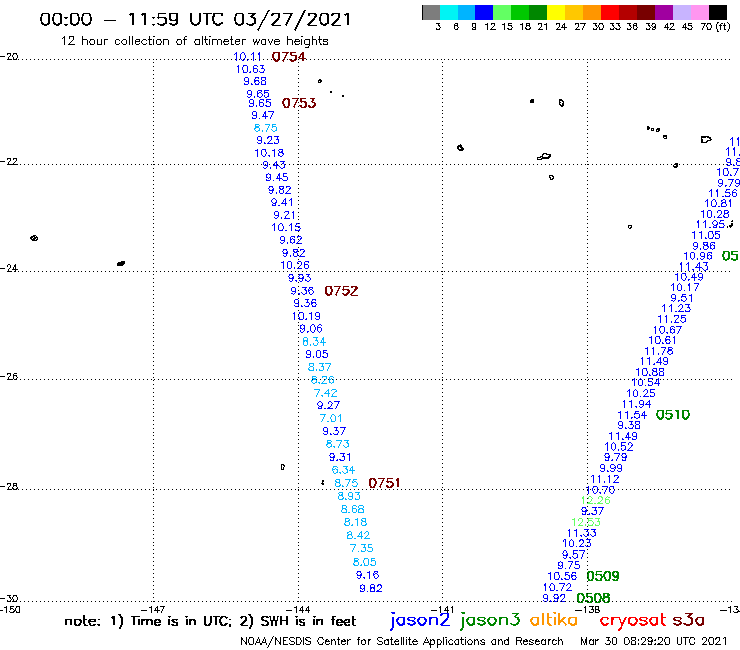Click the wave height value 9.23
The width and height of the screenshot is (740, 650).
268,140
